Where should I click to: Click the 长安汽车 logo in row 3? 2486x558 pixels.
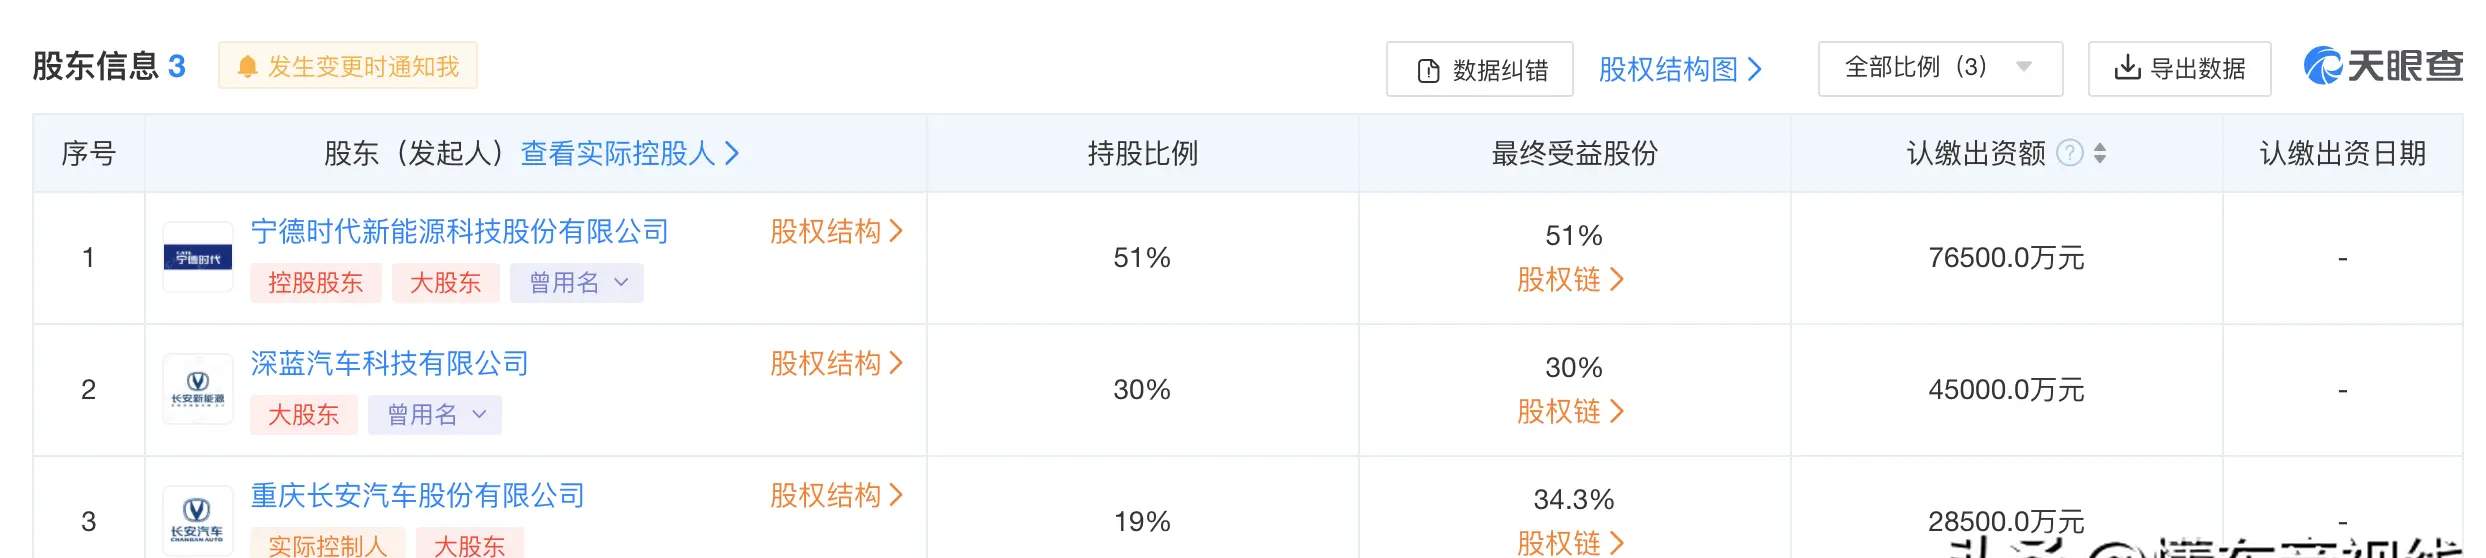[198, 521]
